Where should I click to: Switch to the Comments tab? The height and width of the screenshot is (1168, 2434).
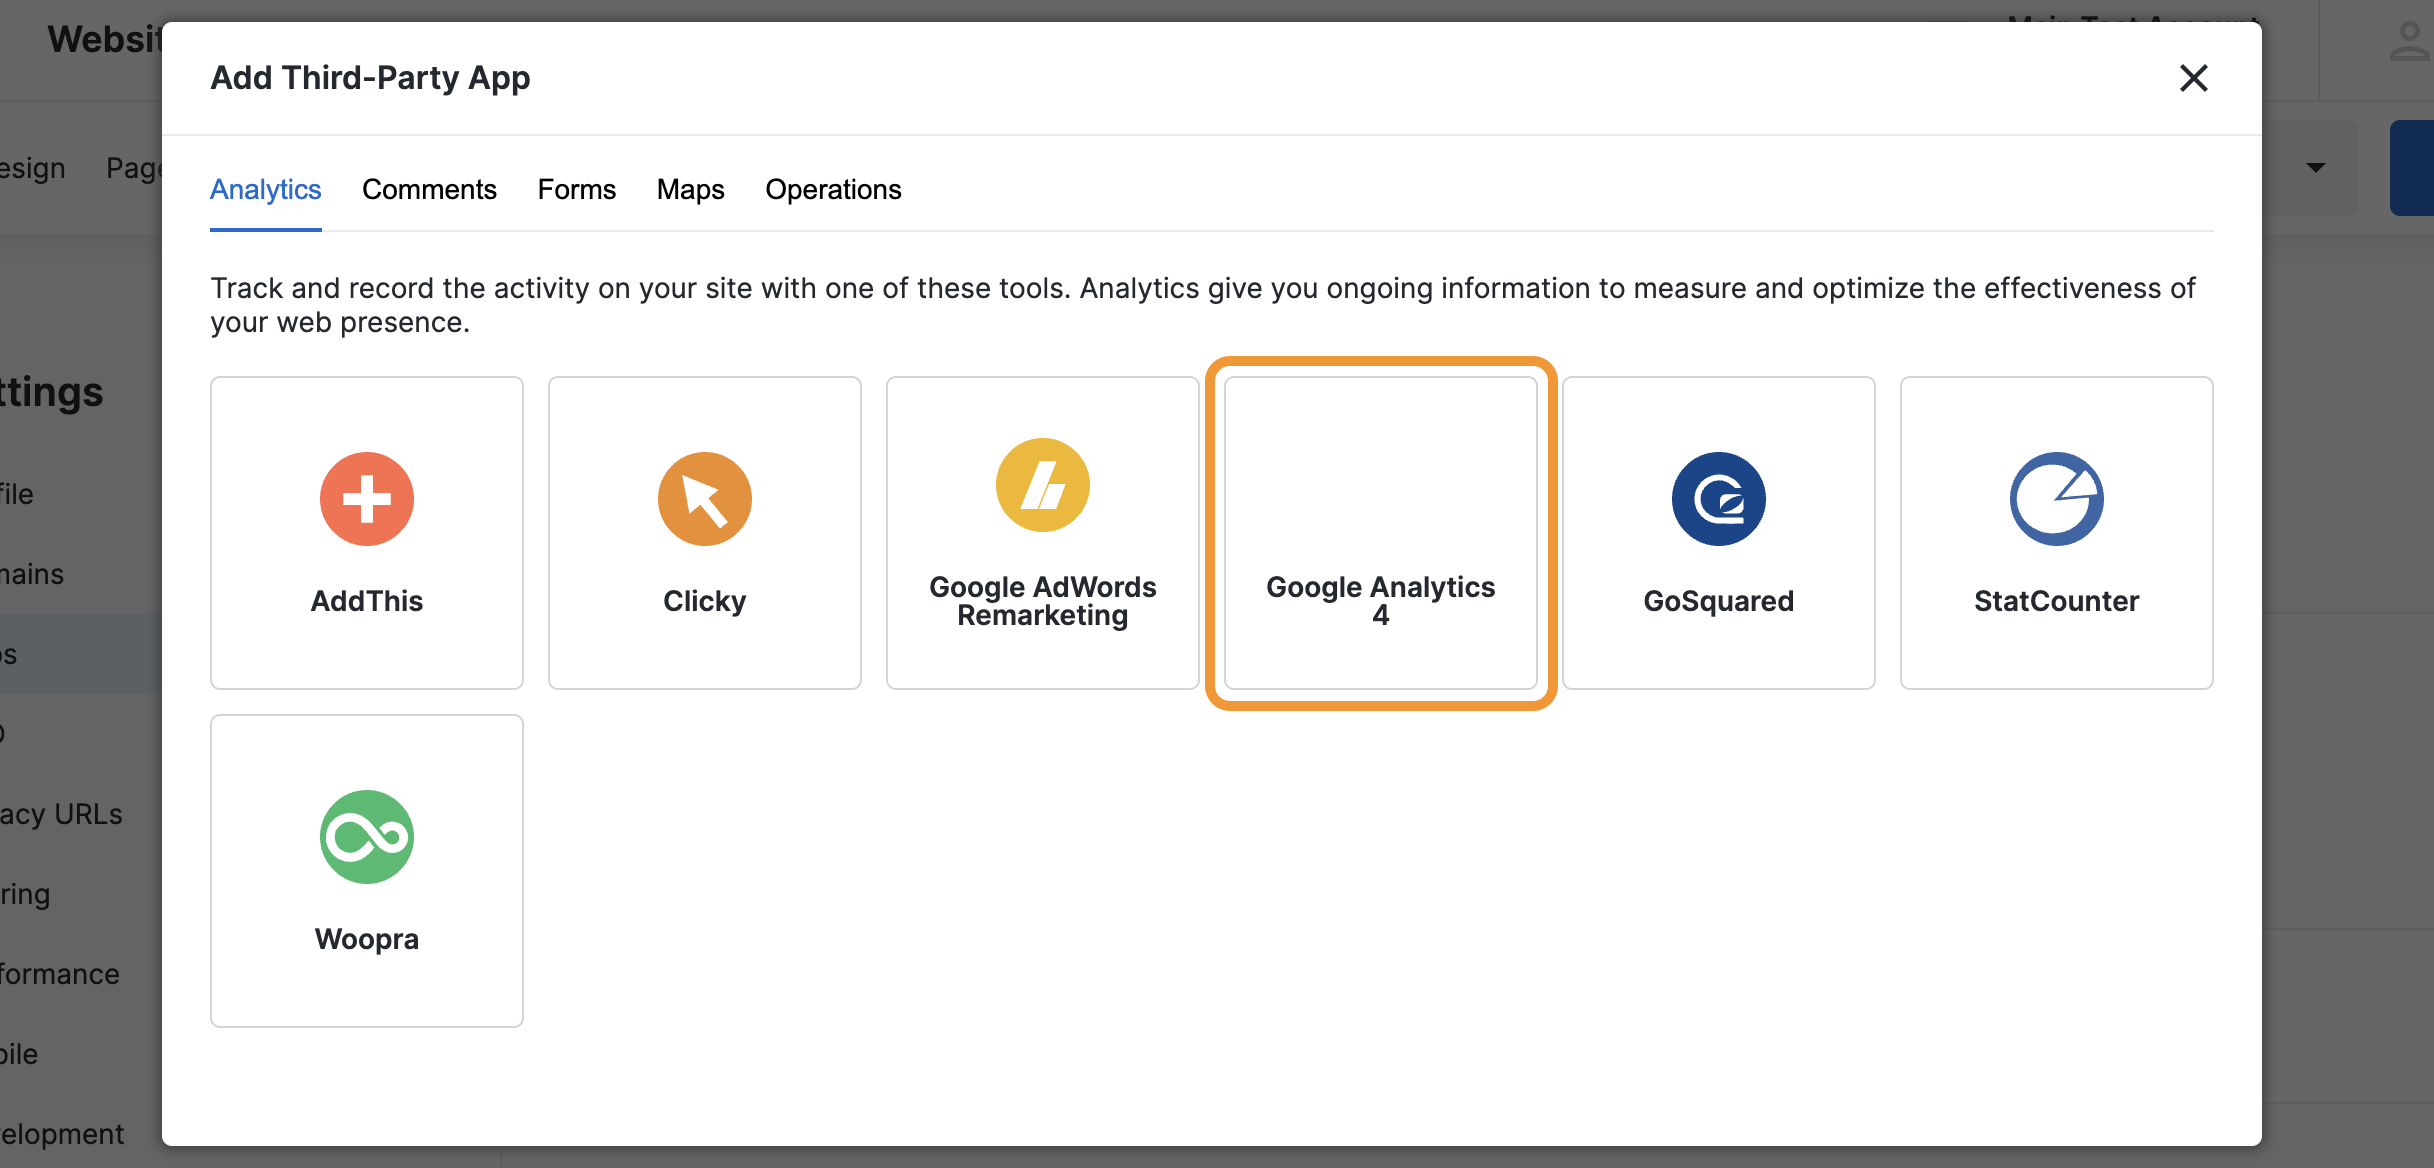429,189
